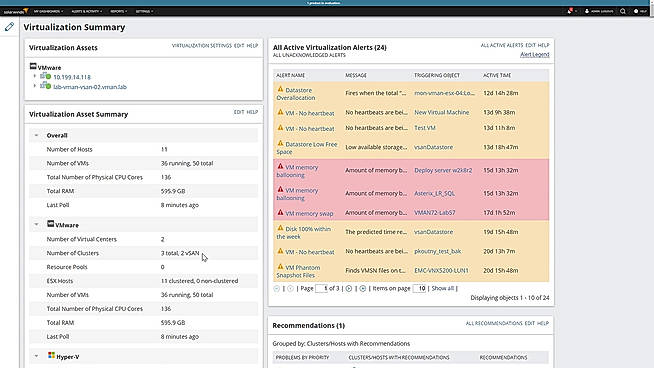Sort alerts by Active Time column
654x368 pixels.
497,75
